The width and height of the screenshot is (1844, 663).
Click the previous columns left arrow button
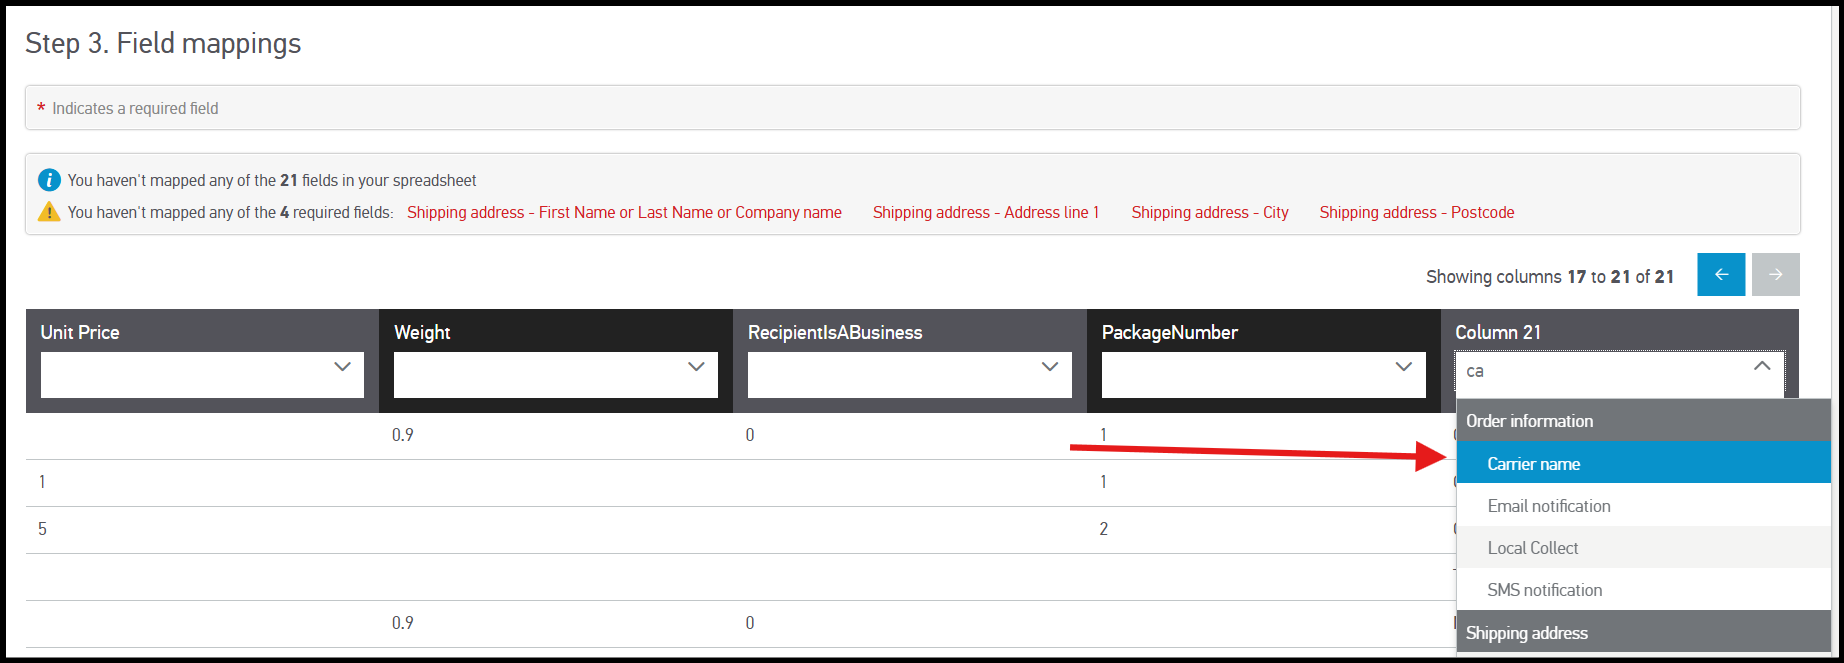1721,275
